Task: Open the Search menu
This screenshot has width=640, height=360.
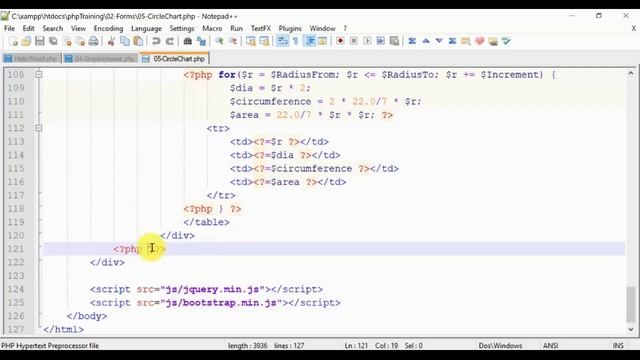Action: coord(53,29)
